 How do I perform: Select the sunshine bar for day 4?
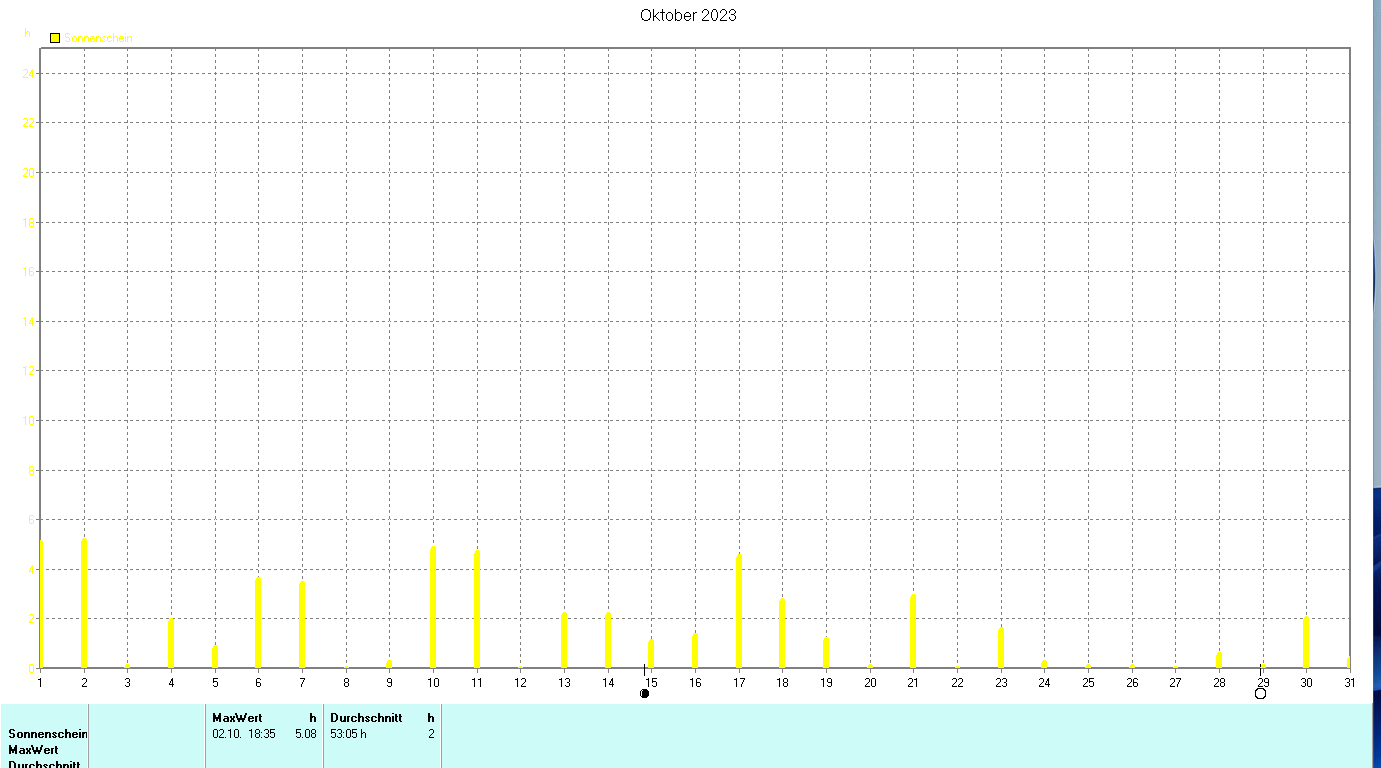(171, 643)
